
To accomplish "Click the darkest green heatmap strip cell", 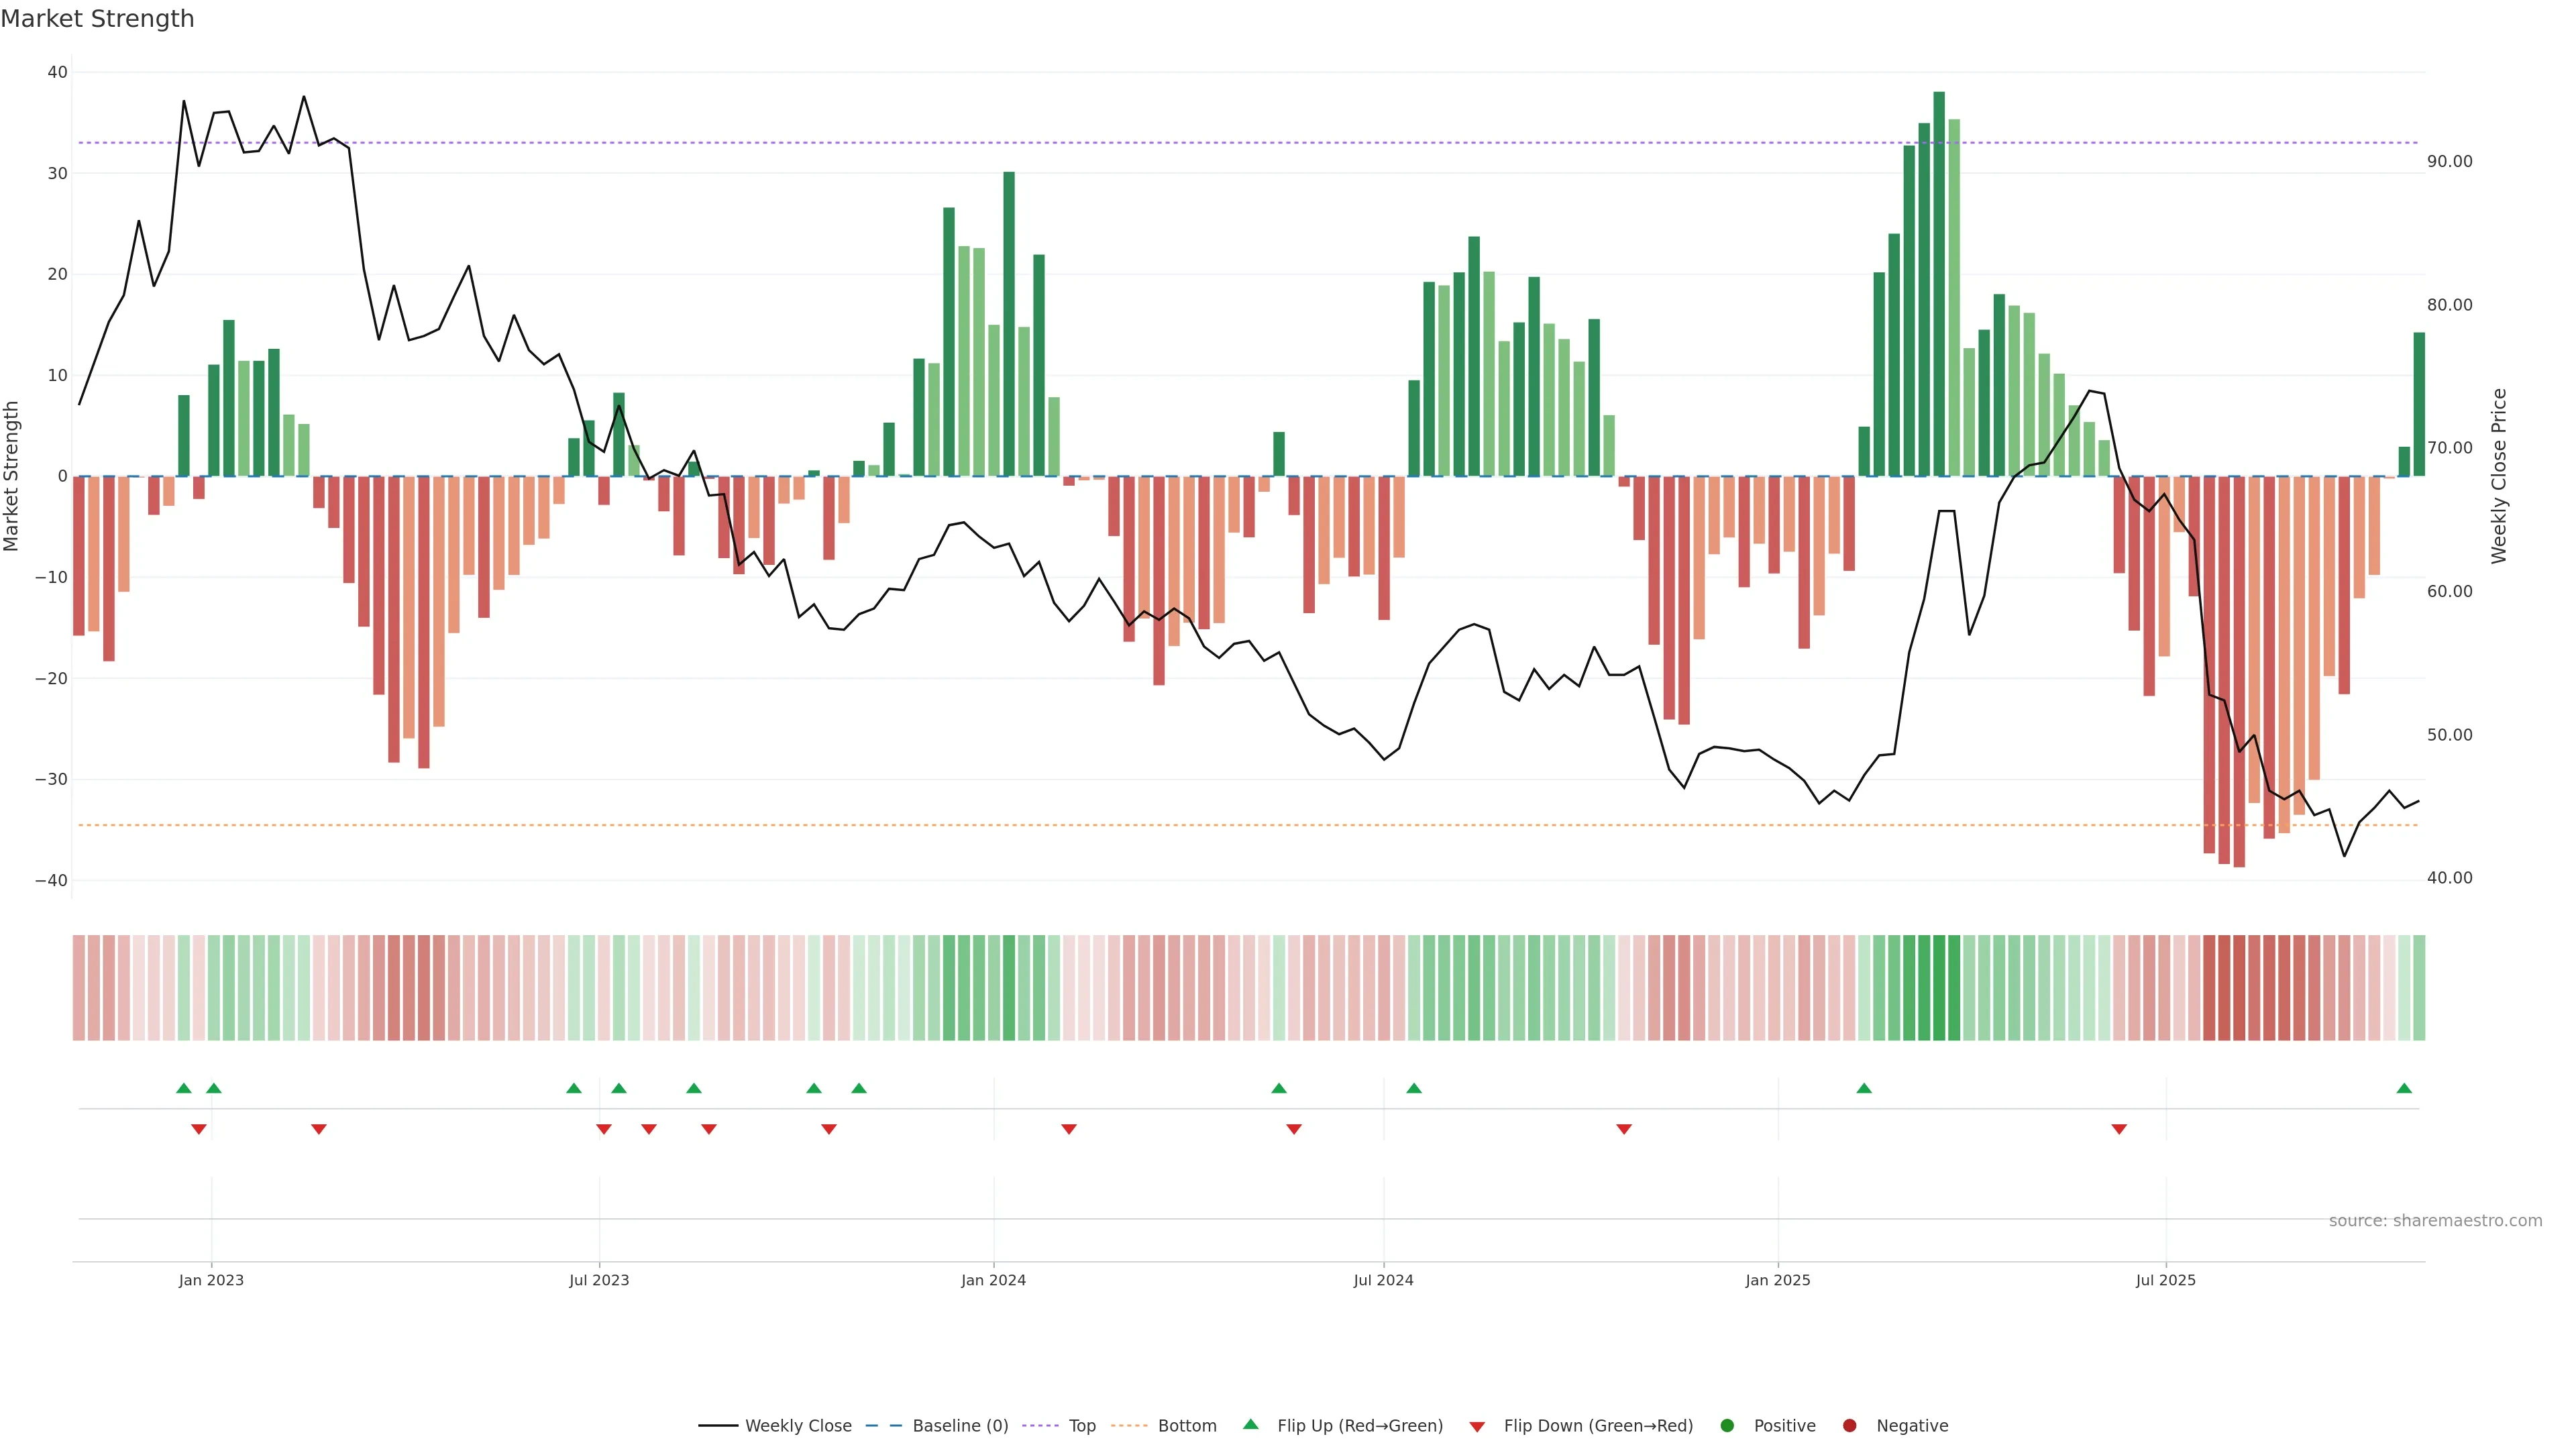I will pos(1939,987).
